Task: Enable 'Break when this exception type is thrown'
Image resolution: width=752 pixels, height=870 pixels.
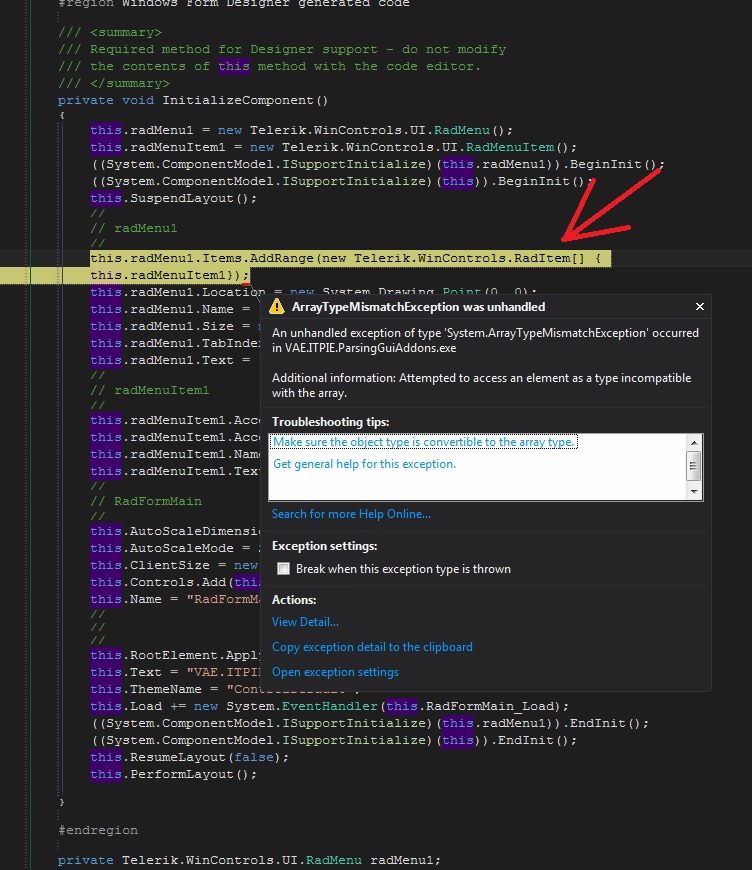Action: (284, 569)
